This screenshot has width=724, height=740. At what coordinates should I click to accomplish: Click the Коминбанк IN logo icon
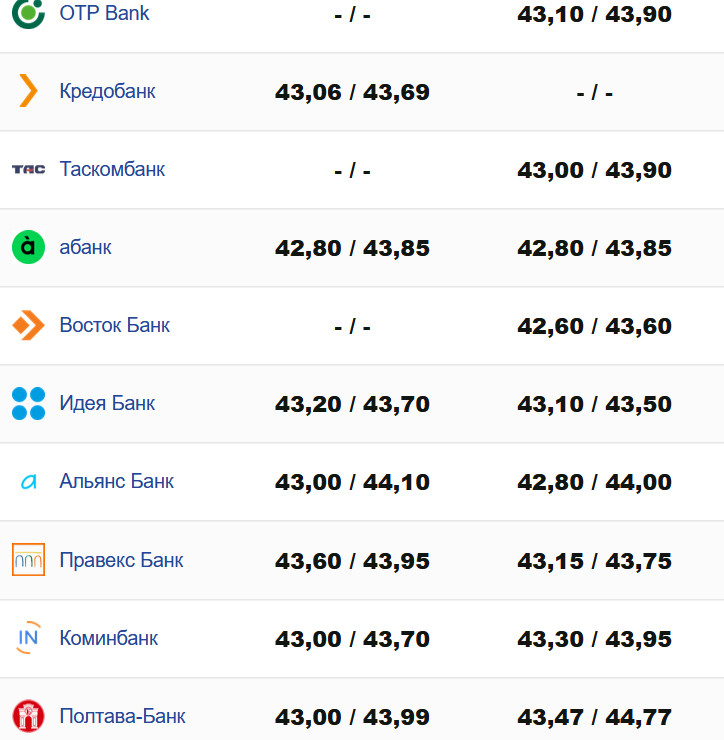coord(29,637)
